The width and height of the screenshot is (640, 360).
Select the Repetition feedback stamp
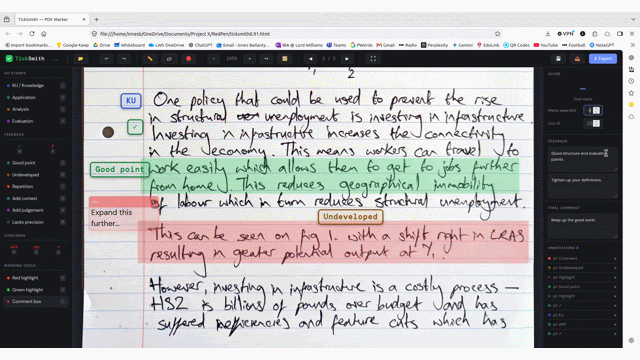click(x=36, y=187)
